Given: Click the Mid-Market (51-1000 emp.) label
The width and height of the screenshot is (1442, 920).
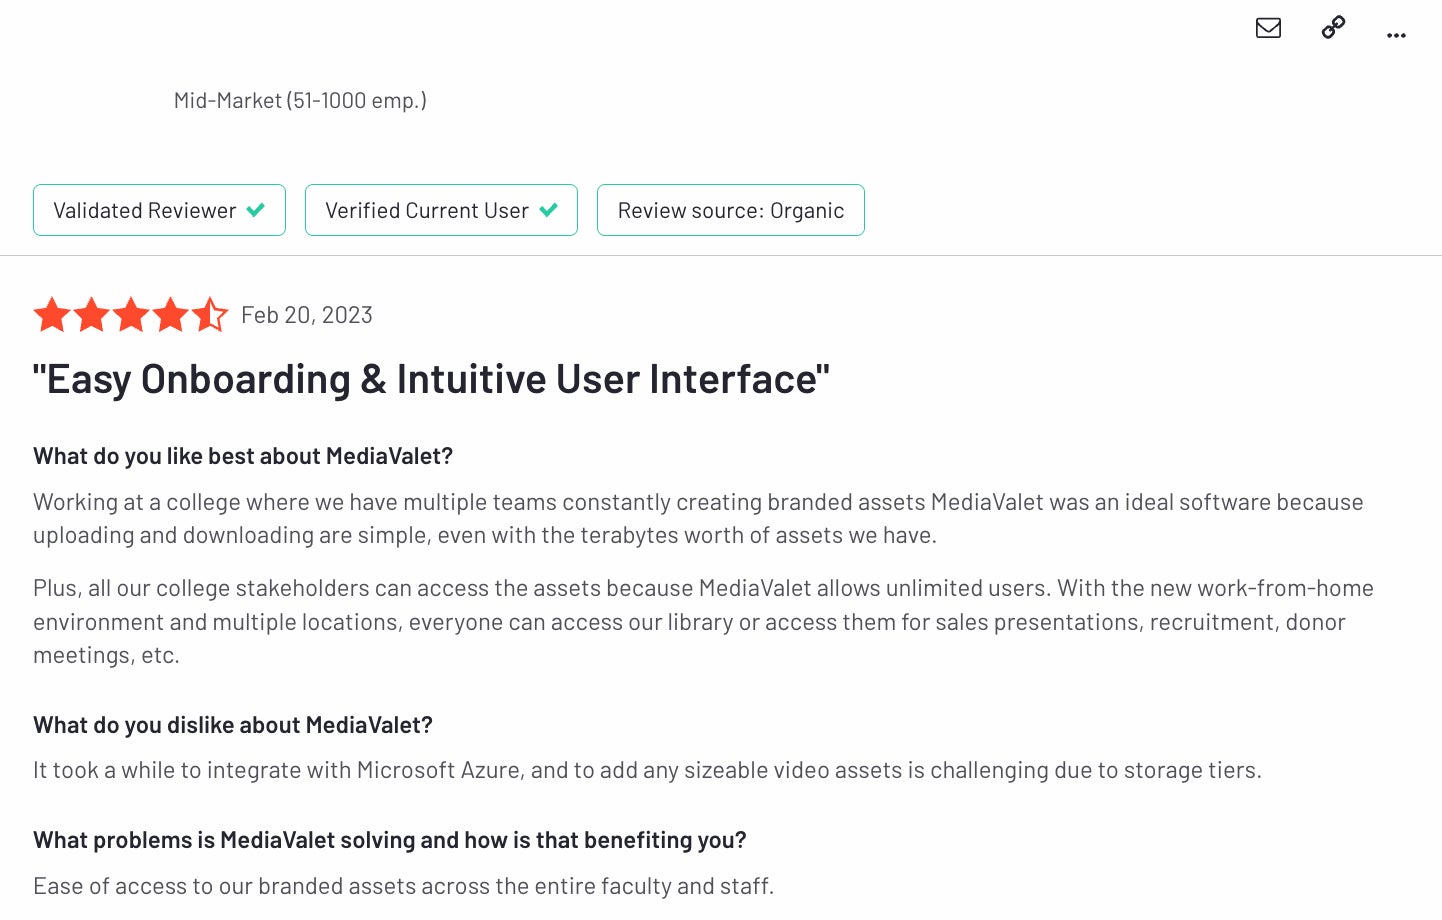Looking at the screenshot, I should point(300,100).
